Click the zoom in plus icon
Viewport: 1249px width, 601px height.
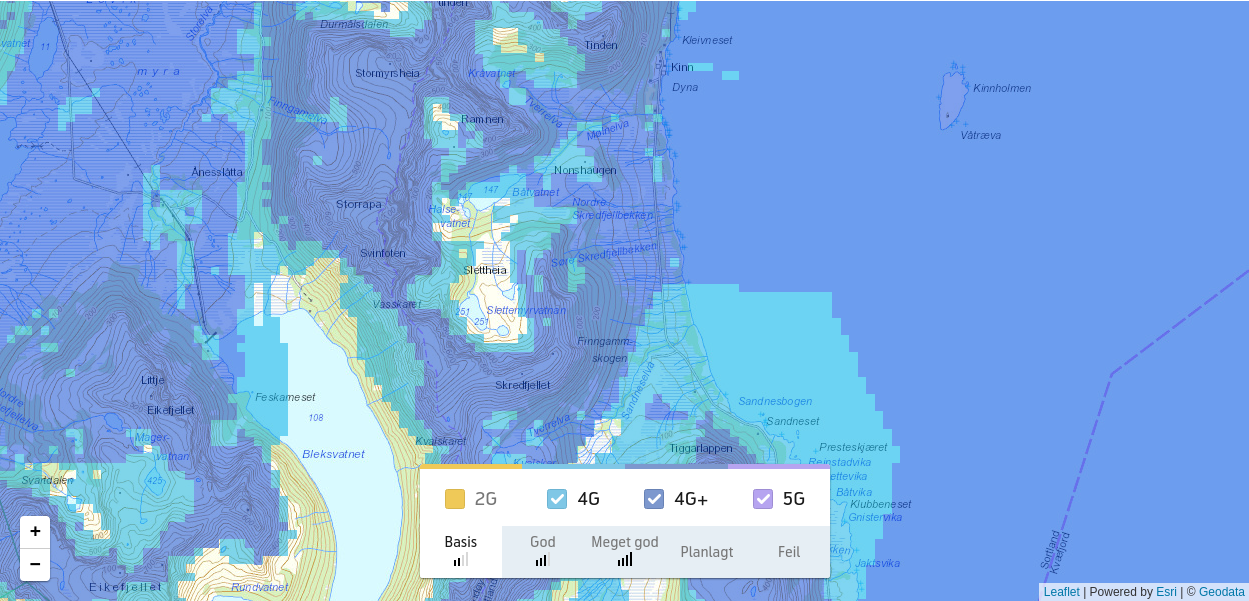pyautogui.click(x=35, y=531)
